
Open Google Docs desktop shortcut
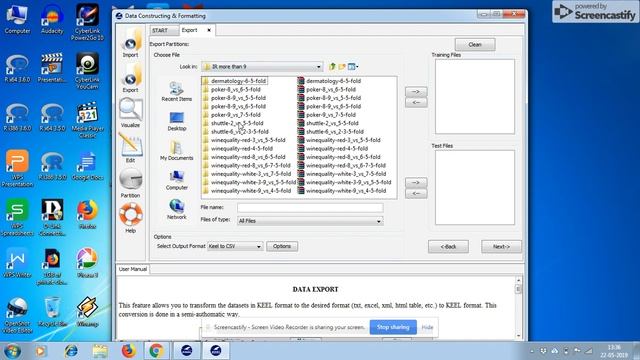87,166
